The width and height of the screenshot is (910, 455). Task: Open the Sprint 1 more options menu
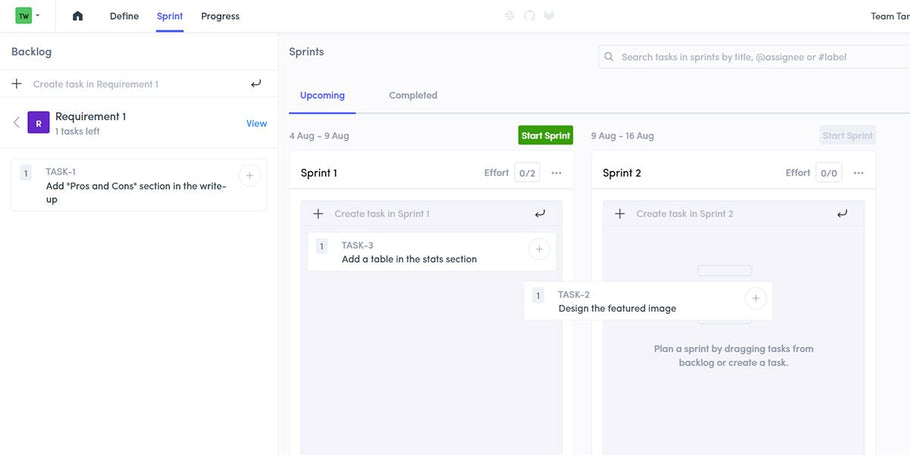[557, 173]
